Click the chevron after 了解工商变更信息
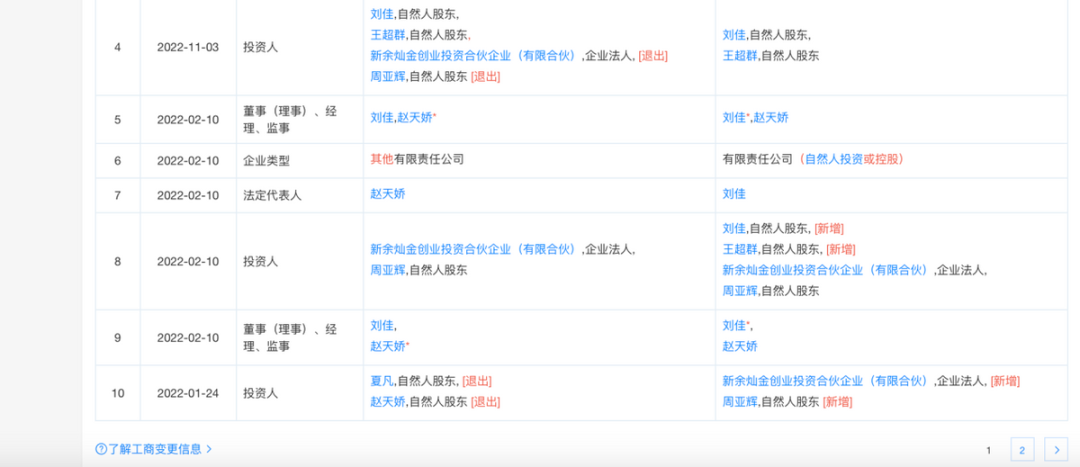Image resolution: width=1080 pixels, height=467 pixels. pos(209,449)
